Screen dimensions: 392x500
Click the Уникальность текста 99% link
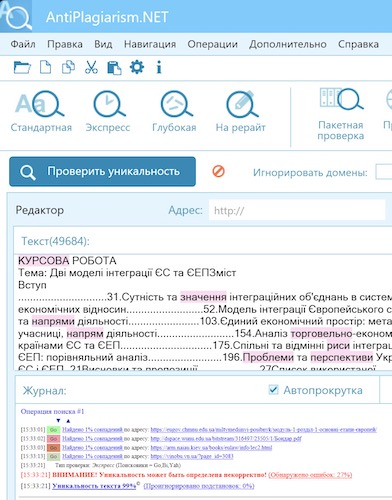(x=94, y=486)
